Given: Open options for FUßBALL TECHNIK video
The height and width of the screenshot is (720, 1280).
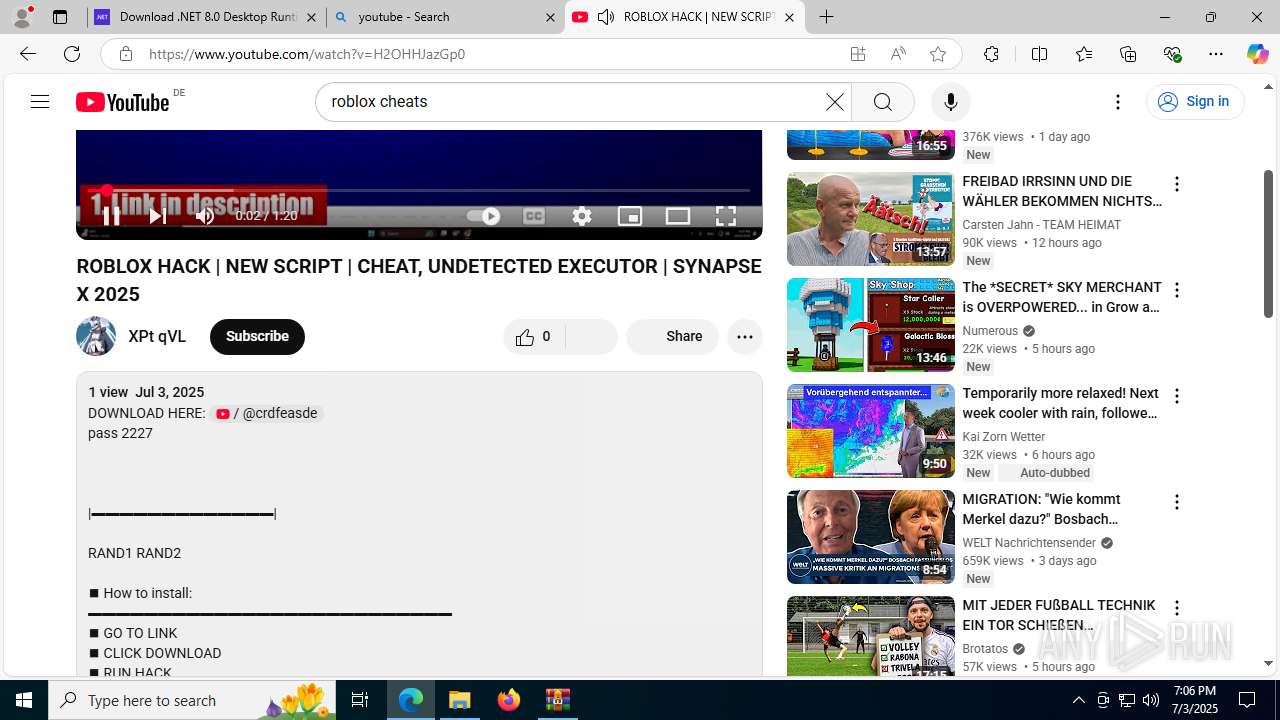Looking at the screenshot, I should pyautogui.click(x=1177, y=608).
